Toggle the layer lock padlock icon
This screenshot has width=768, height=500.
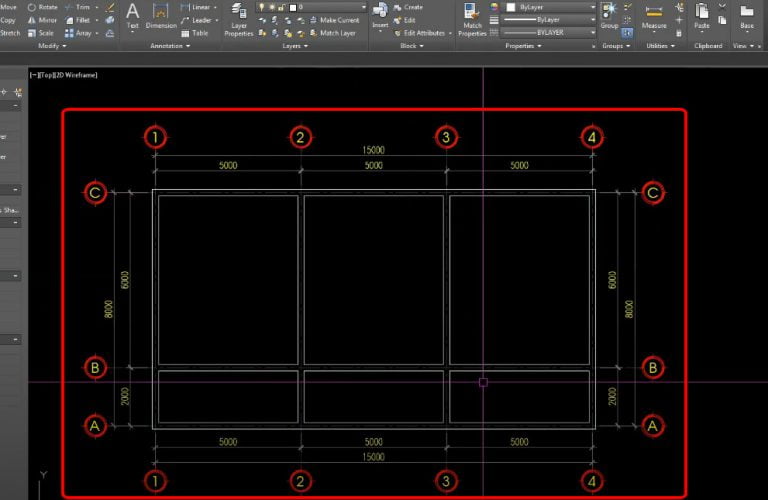point(282,7)
